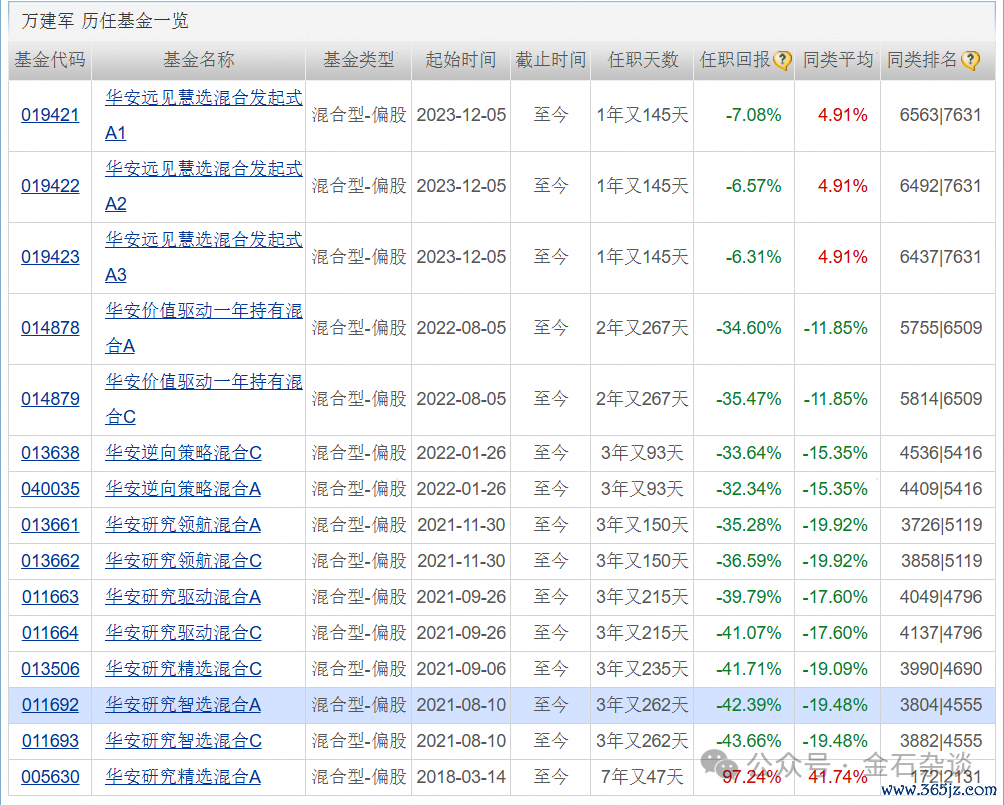The width and height of the screenshot is (1004, 805).
Task: Open fund code 011664 link
Action: [50, 633]
